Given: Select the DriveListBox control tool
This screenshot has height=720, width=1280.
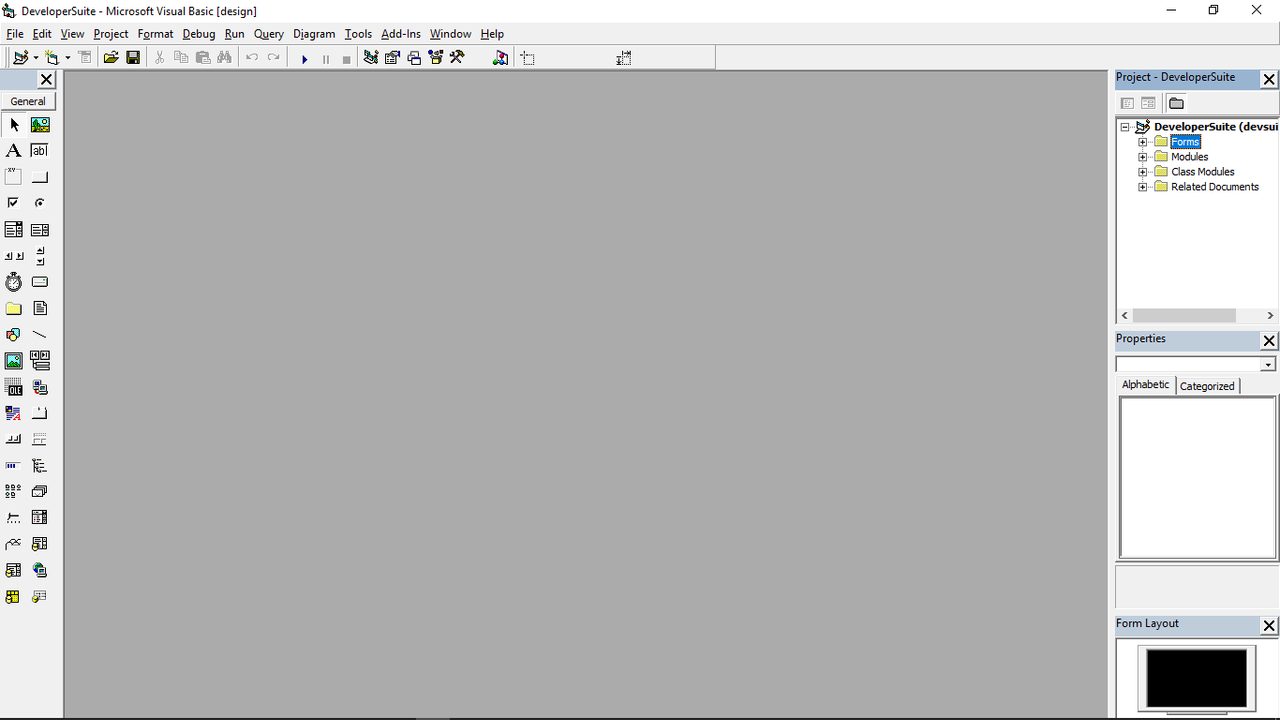Looking at the screenshot, I should coord(40,282).
